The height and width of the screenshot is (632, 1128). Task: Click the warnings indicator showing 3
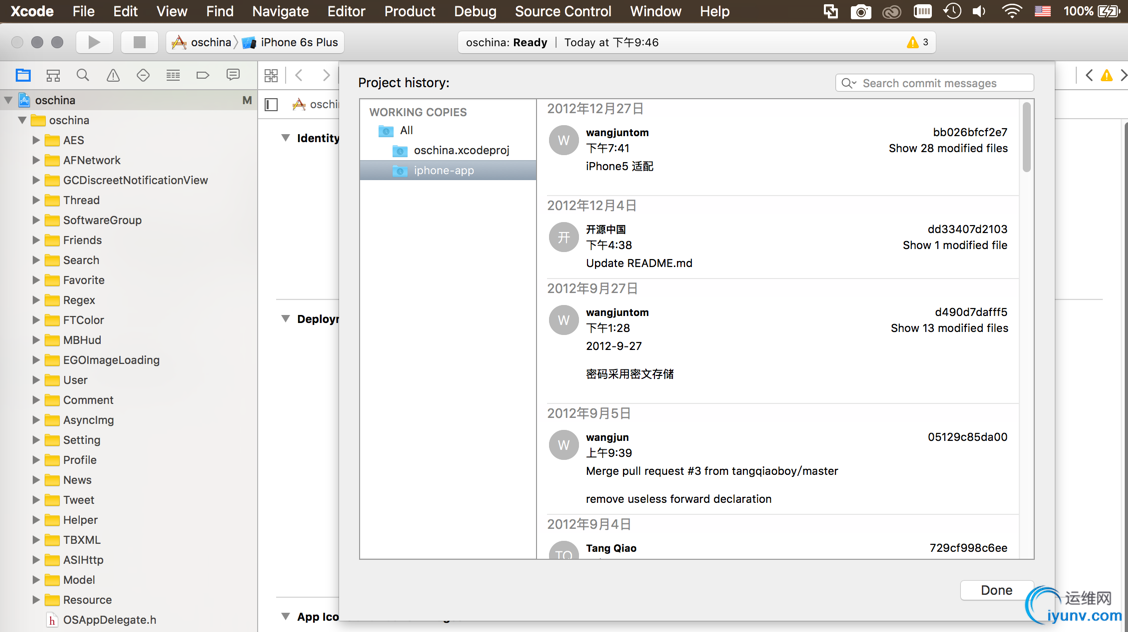(917, 42)
